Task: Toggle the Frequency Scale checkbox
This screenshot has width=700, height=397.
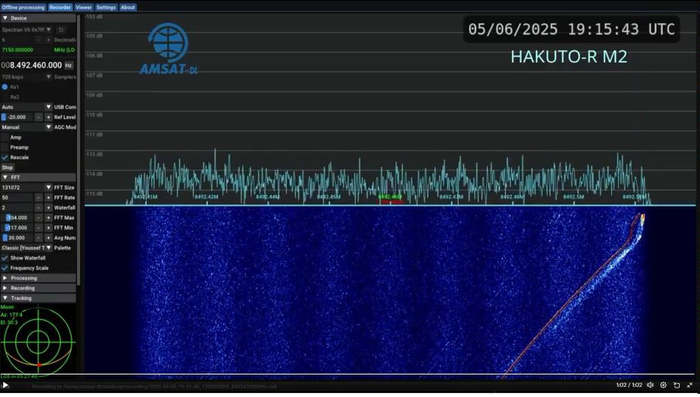Action: [5, 268]
